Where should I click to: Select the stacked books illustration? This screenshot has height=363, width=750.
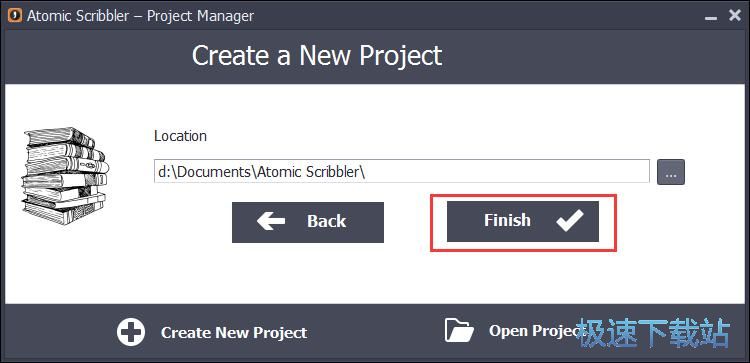(x=65, y=176)
